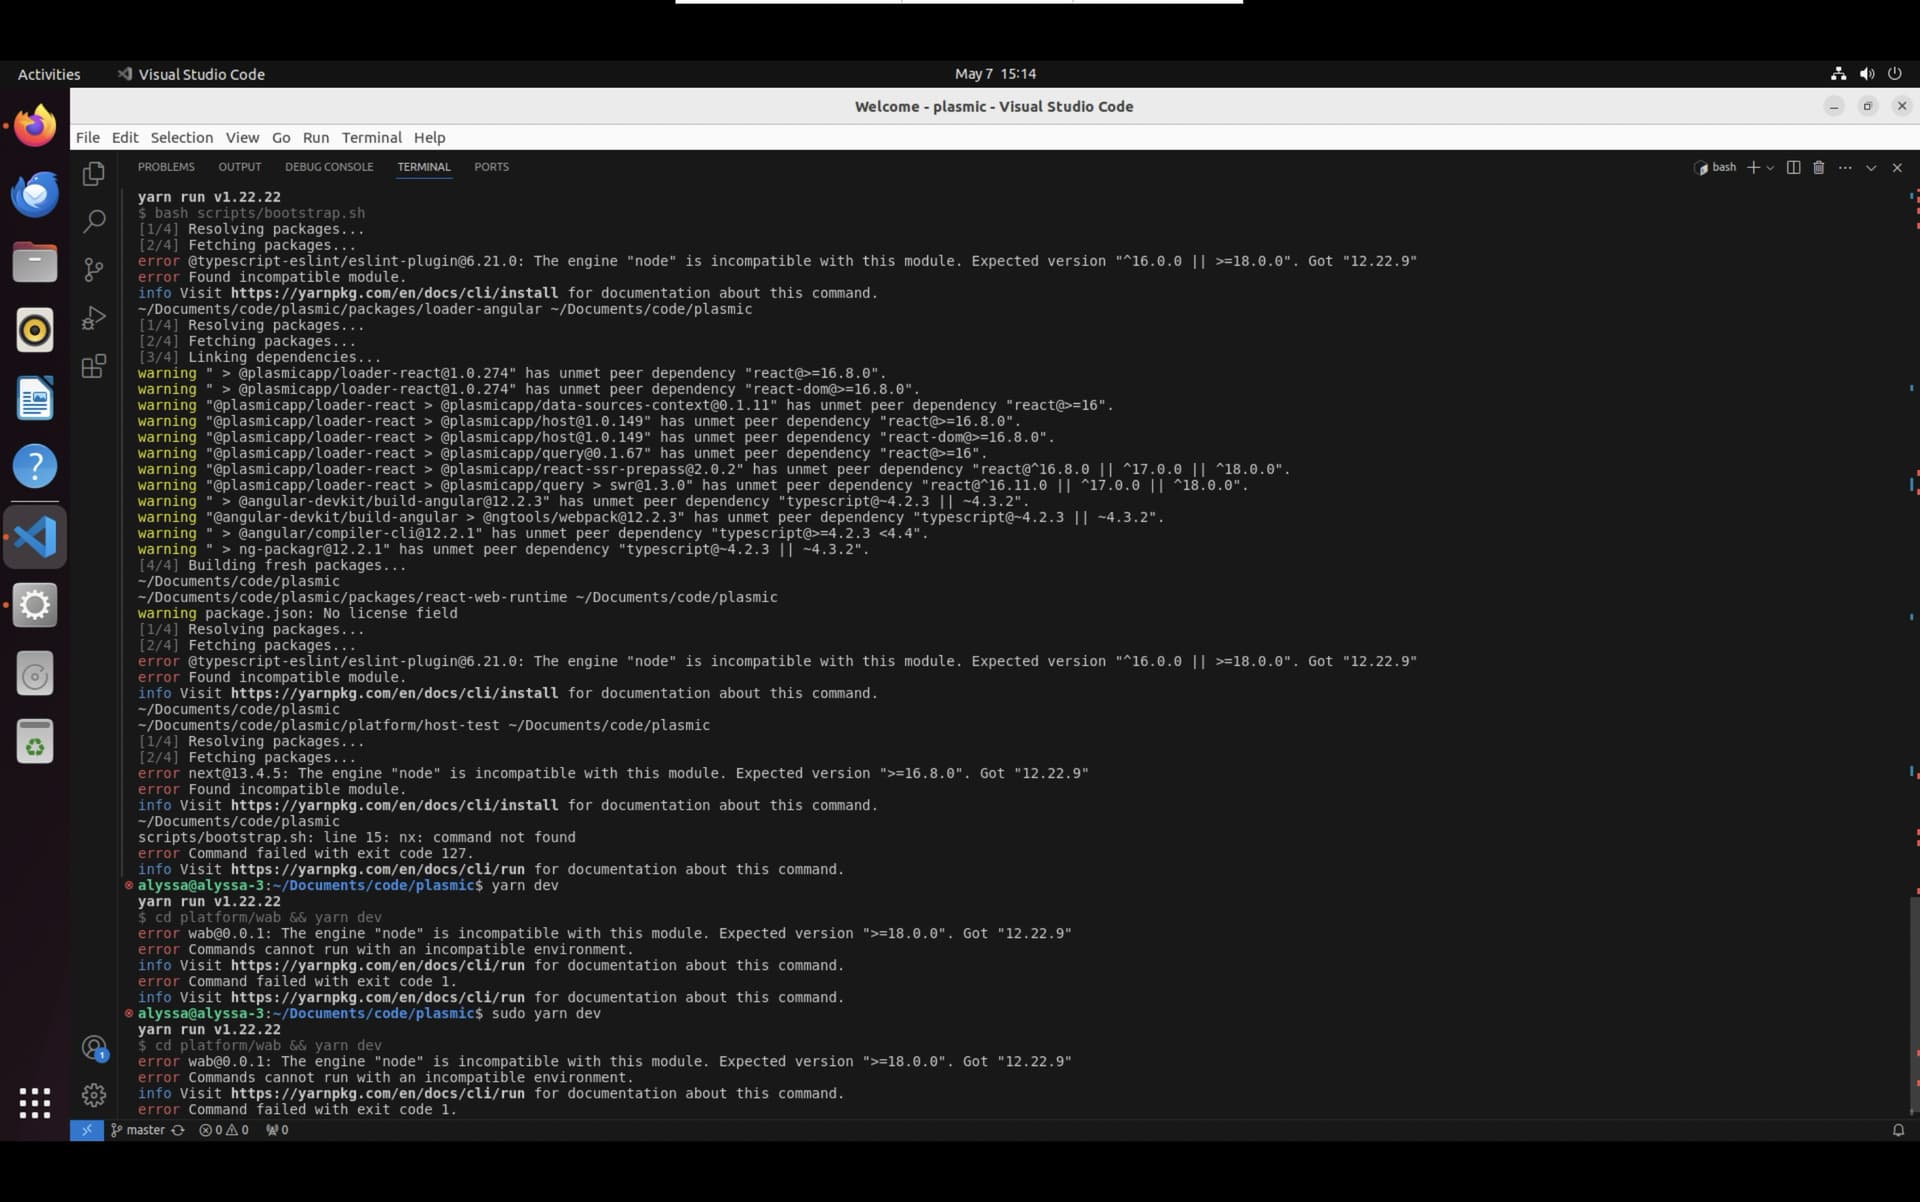Click the master branch status item
Screen dimensions: 1920x1202
point(138,1130)
